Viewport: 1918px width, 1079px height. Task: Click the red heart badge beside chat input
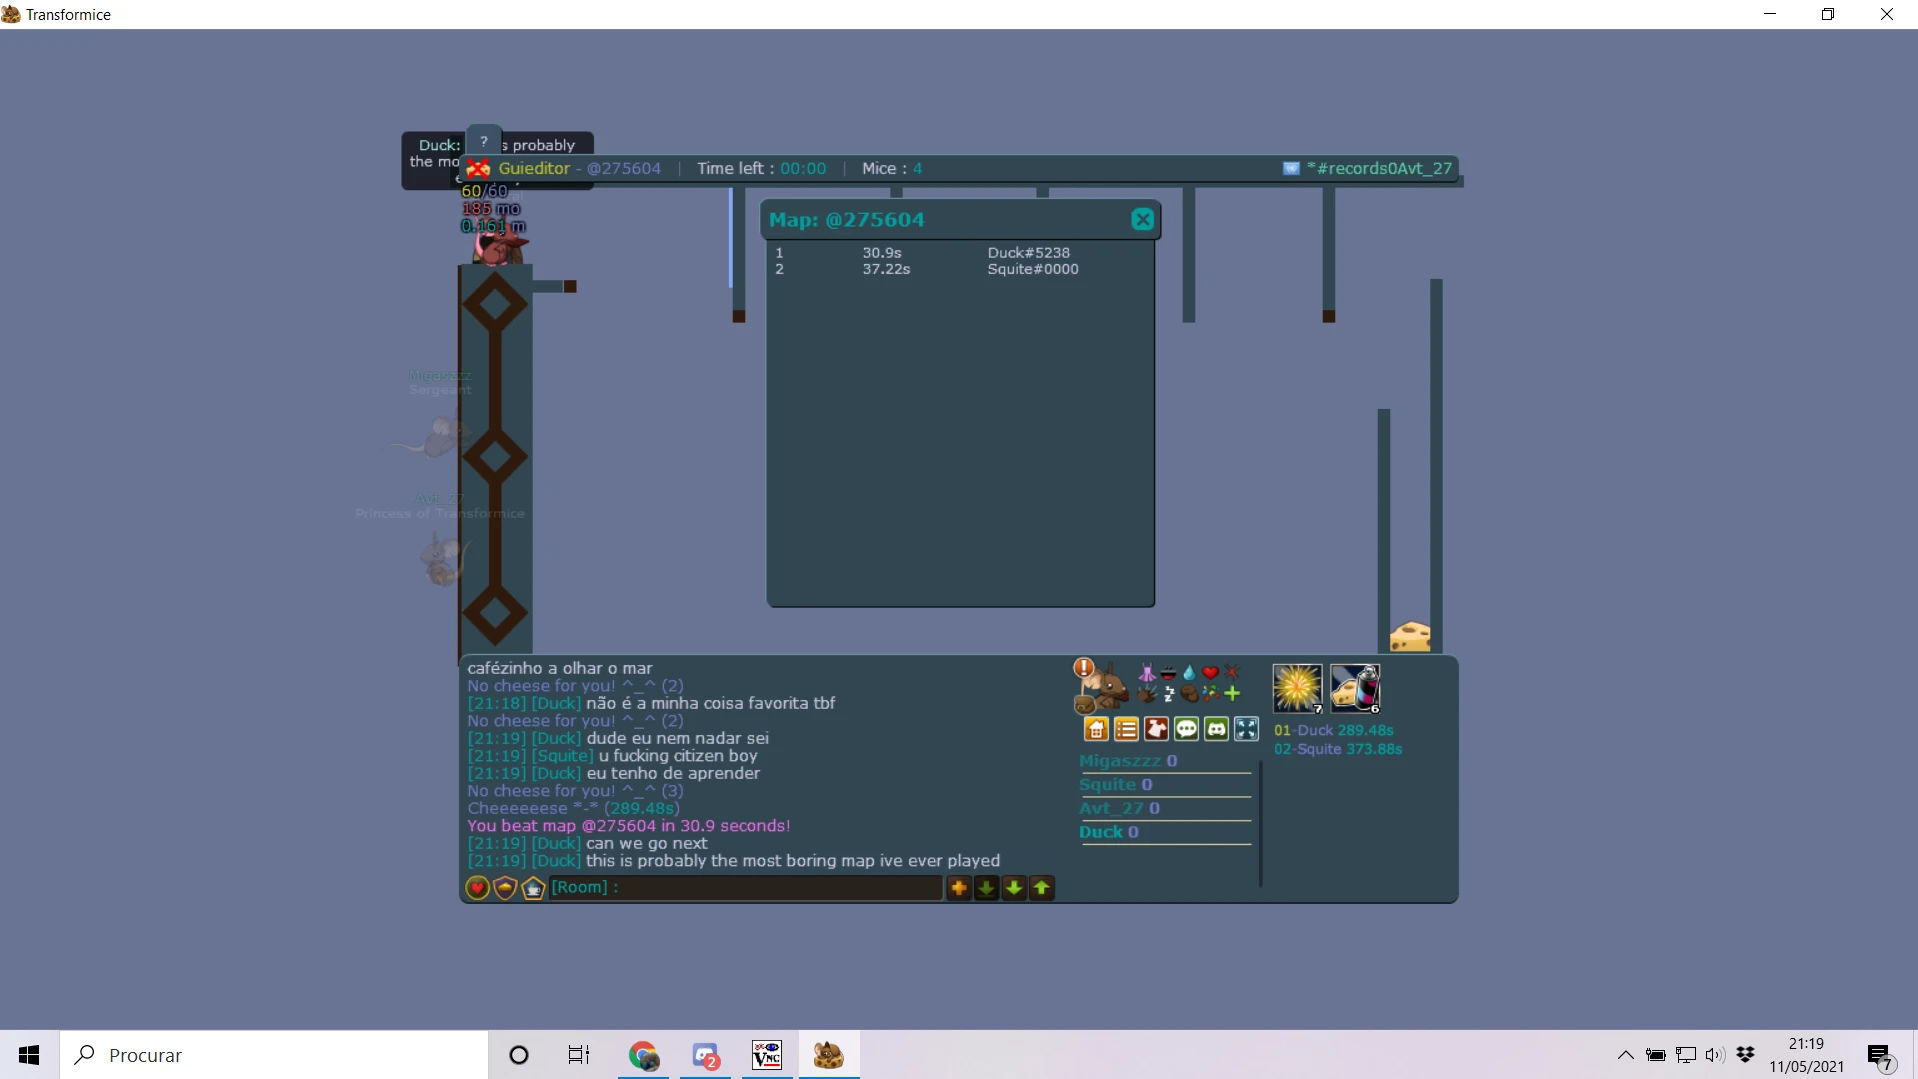coord(477,888)
